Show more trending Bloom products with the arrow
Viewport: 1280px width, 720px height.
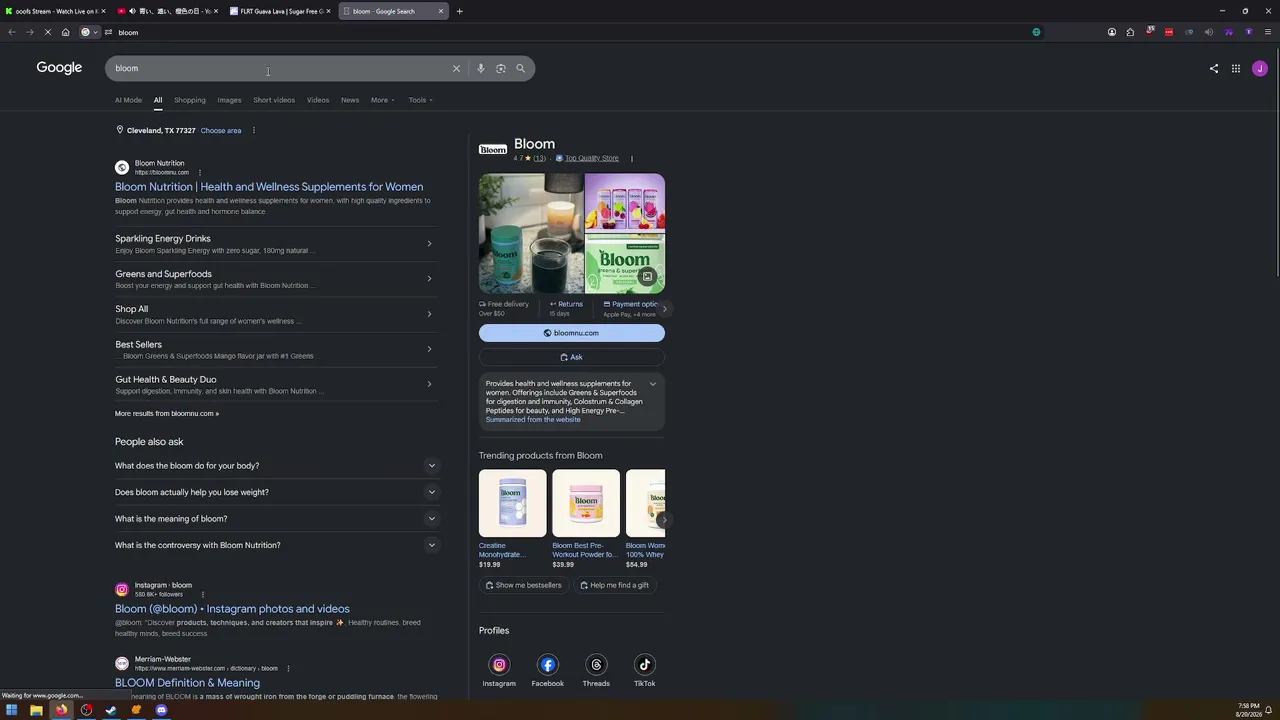pyautogui.click(x=664, y=520)
